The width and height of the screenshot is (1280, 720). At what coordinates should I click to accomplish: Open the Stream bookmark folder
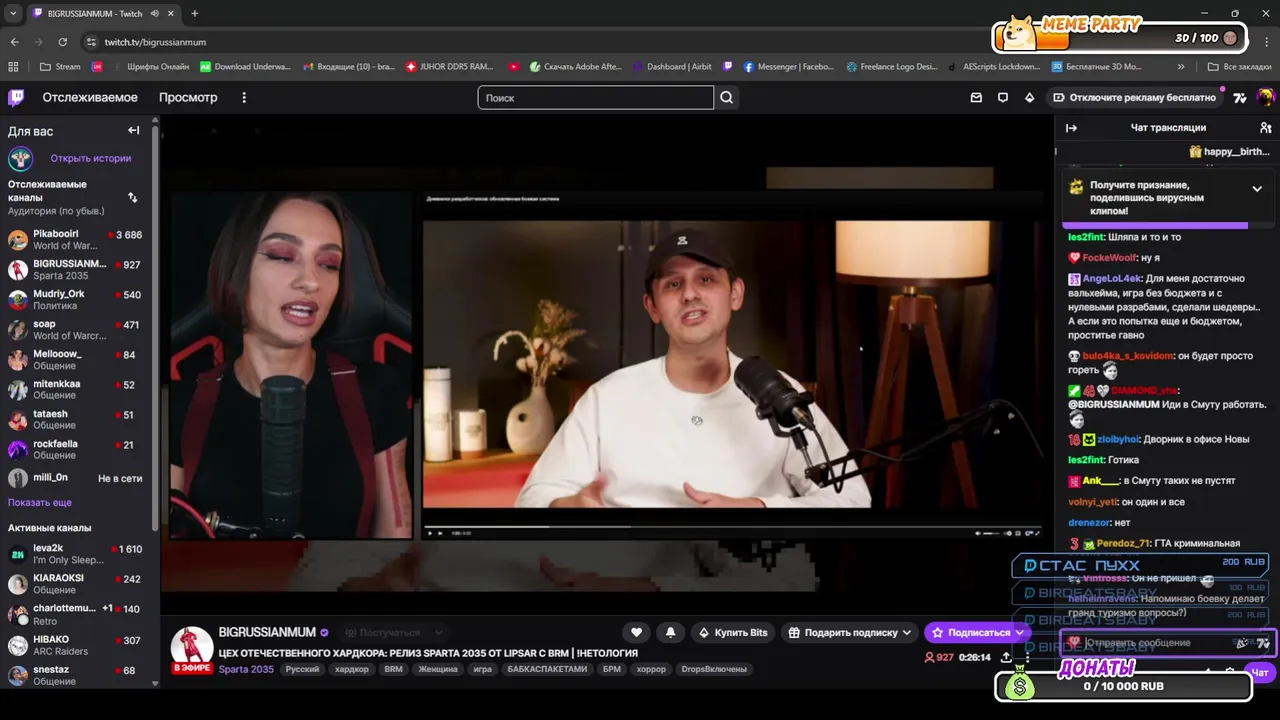point(60,67)
